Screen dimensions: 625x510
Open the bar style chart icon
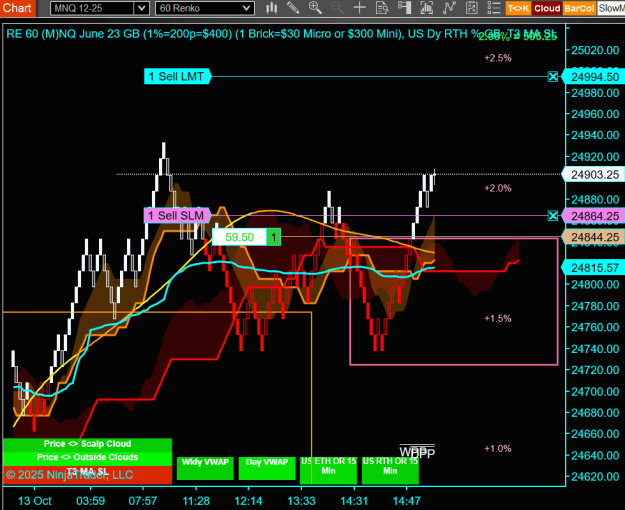pyautogui.click(x=271, y=8)
